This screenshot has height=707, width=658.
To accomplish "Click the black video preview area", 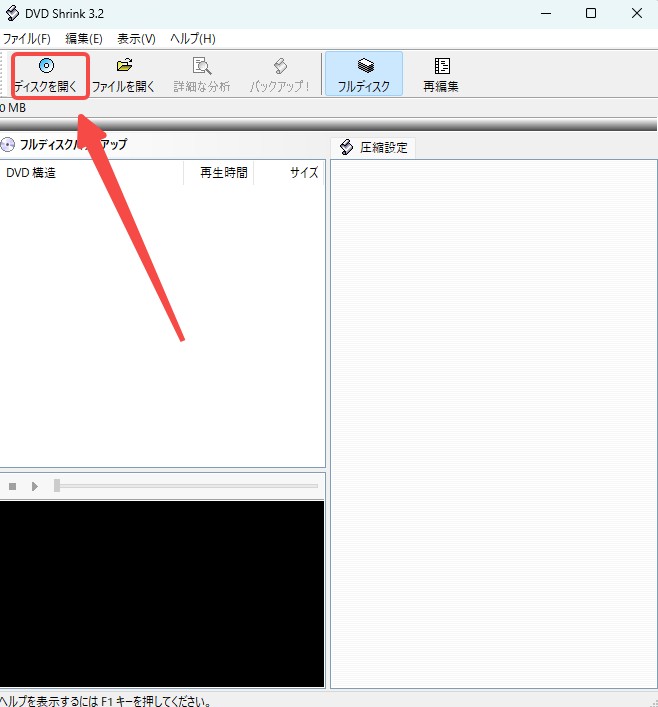I will point(162,594).
